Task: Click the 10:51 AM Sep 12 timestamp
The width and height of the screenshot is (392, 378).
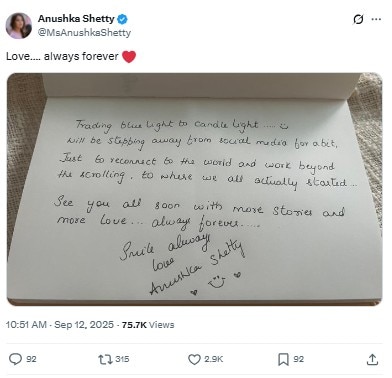Action: point(60,325)
